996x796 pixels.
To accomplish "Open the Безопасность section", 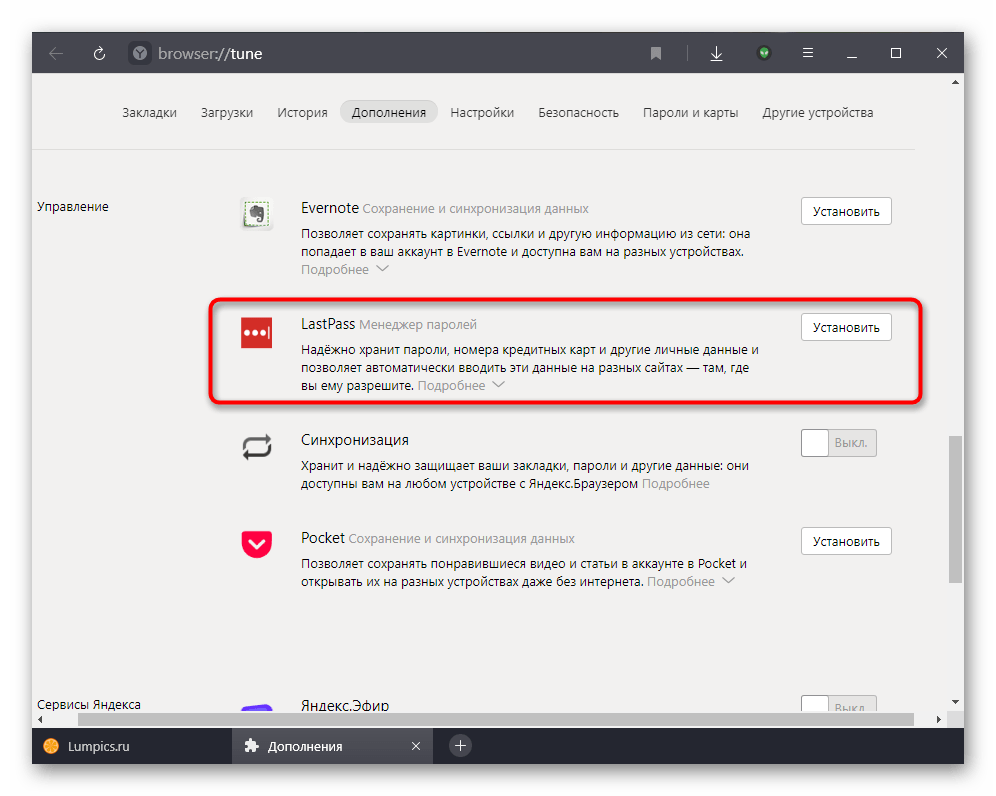I will [578, 112].
